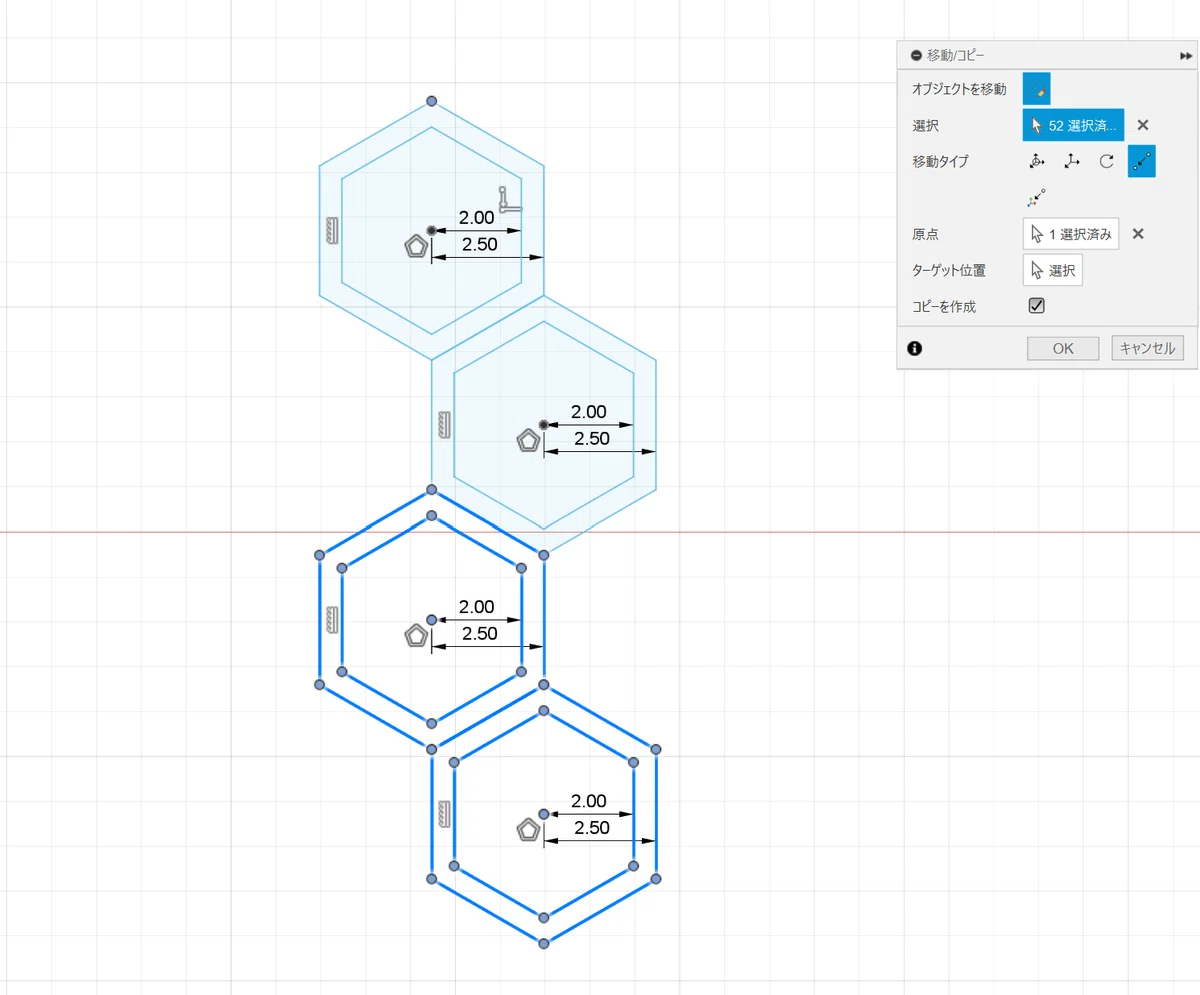Select the 2.50 dimension in the lowest hexagon
Image resolution: width=1200 pixels, height=995 pixels.
(x=592, y=828)
